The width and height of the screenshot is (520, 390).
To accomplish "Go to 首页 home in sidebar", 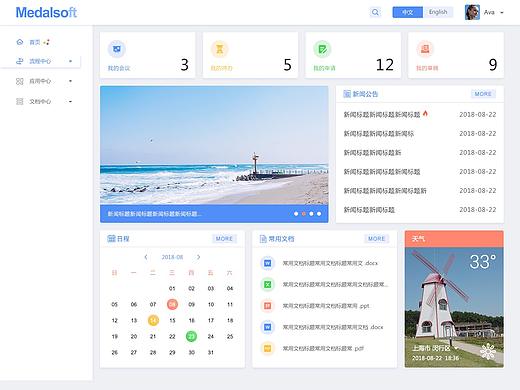I will click(35, 42).
